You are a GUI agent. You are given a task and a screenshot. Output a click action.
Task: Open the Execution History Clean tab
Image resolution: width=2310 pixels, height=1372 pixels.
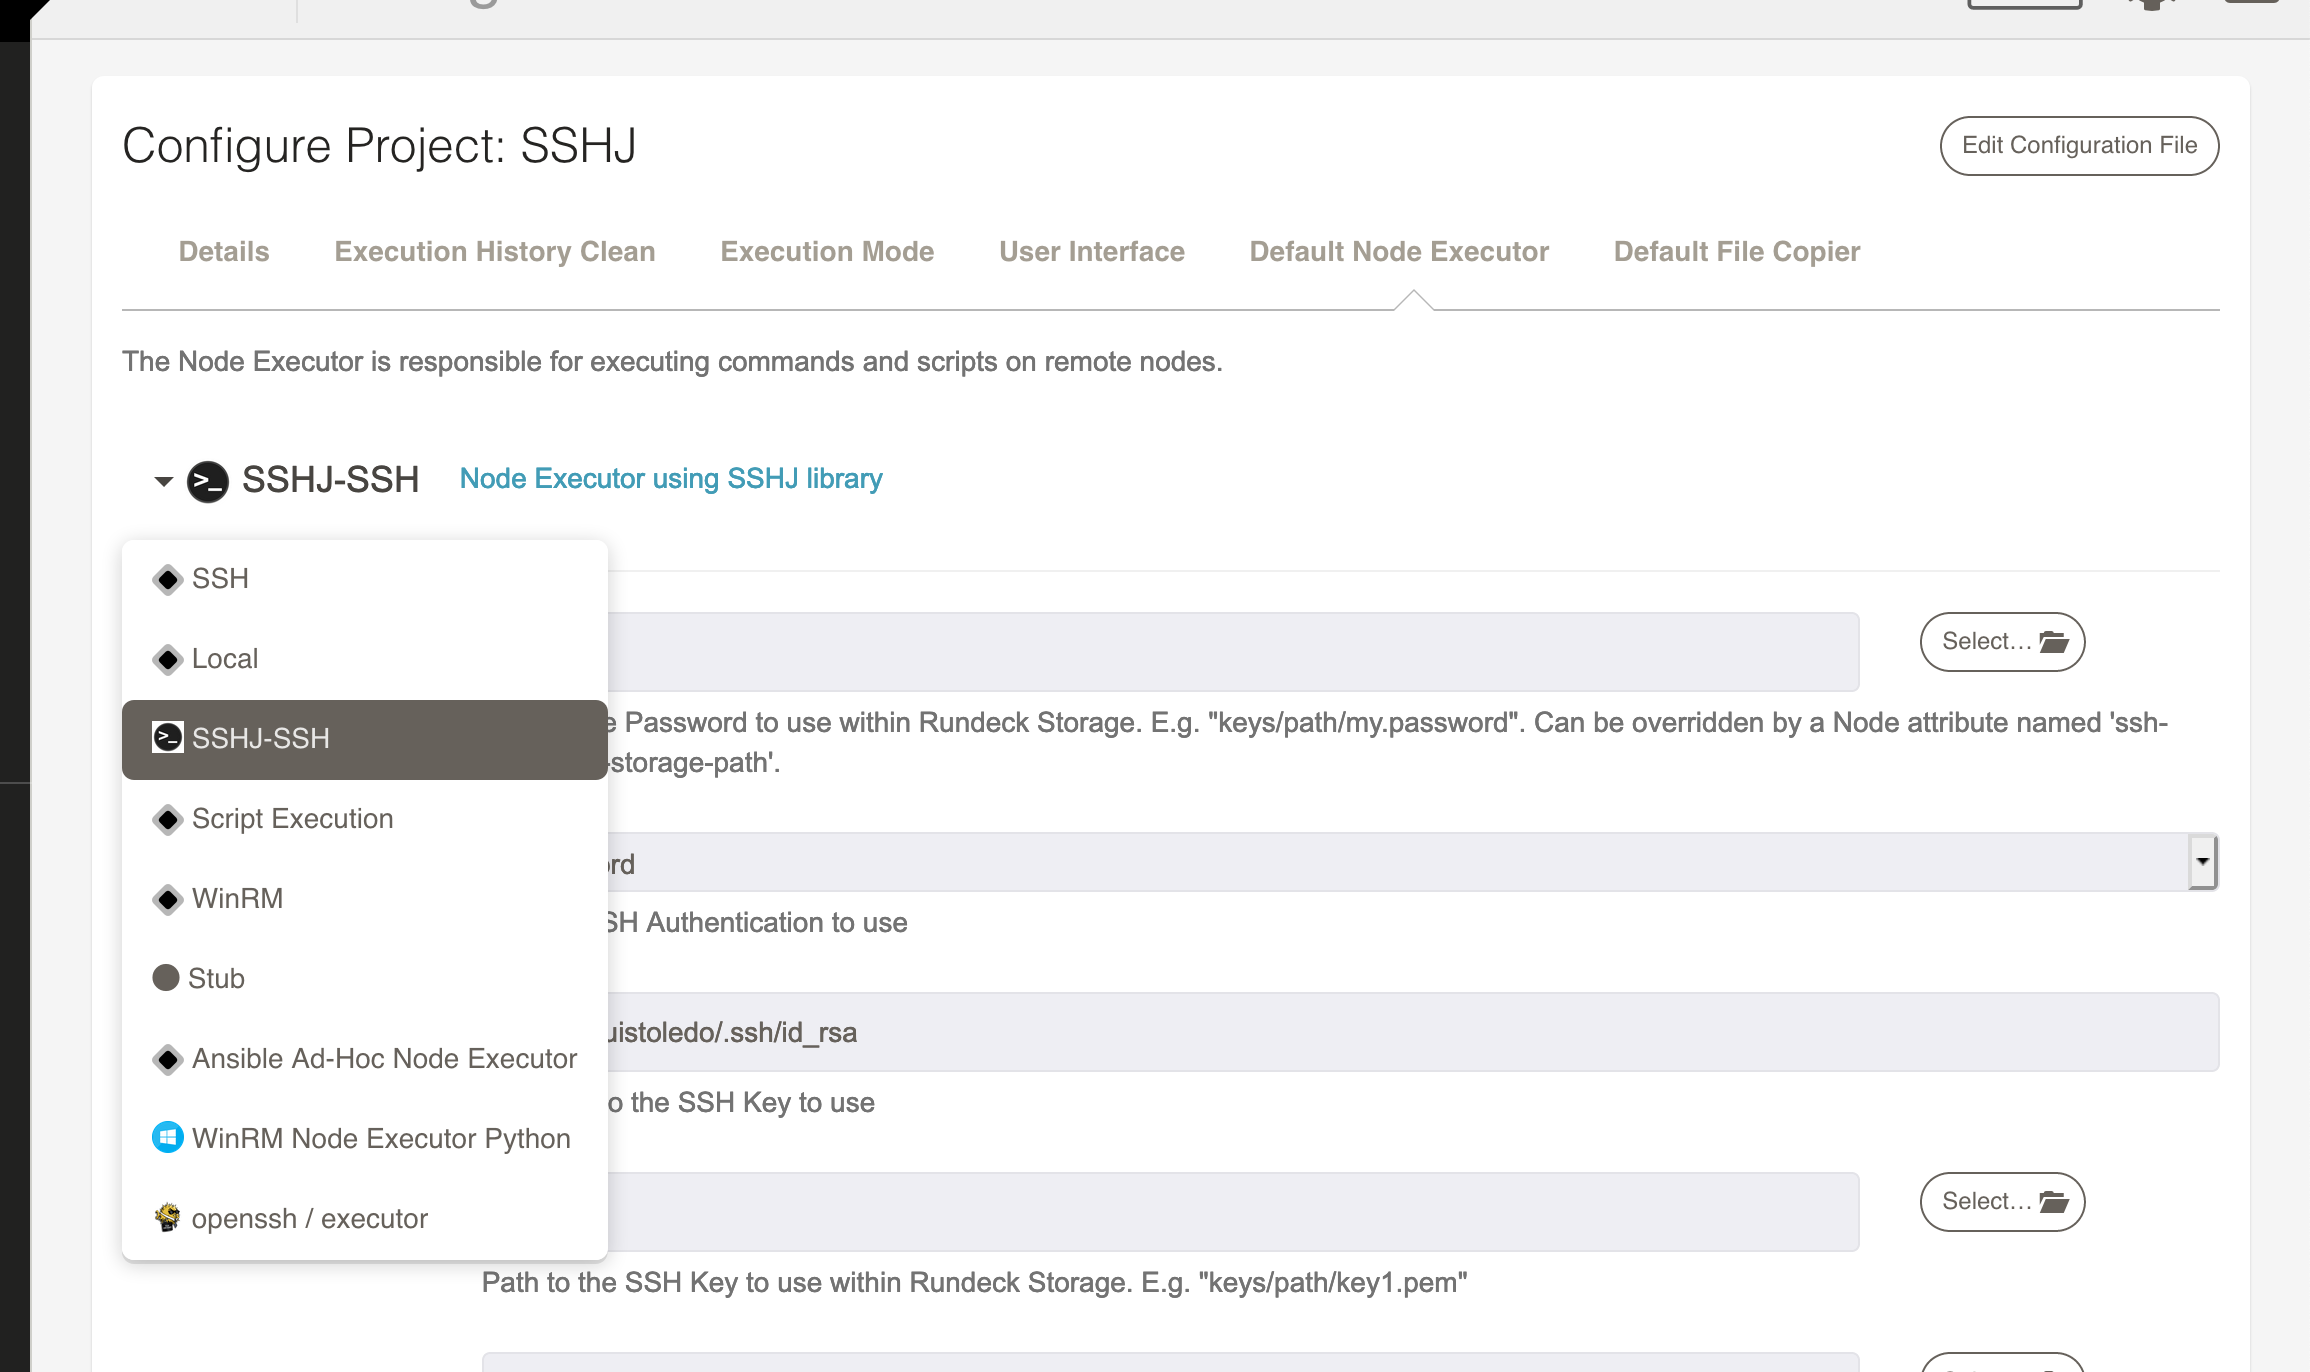pos(495,251)
